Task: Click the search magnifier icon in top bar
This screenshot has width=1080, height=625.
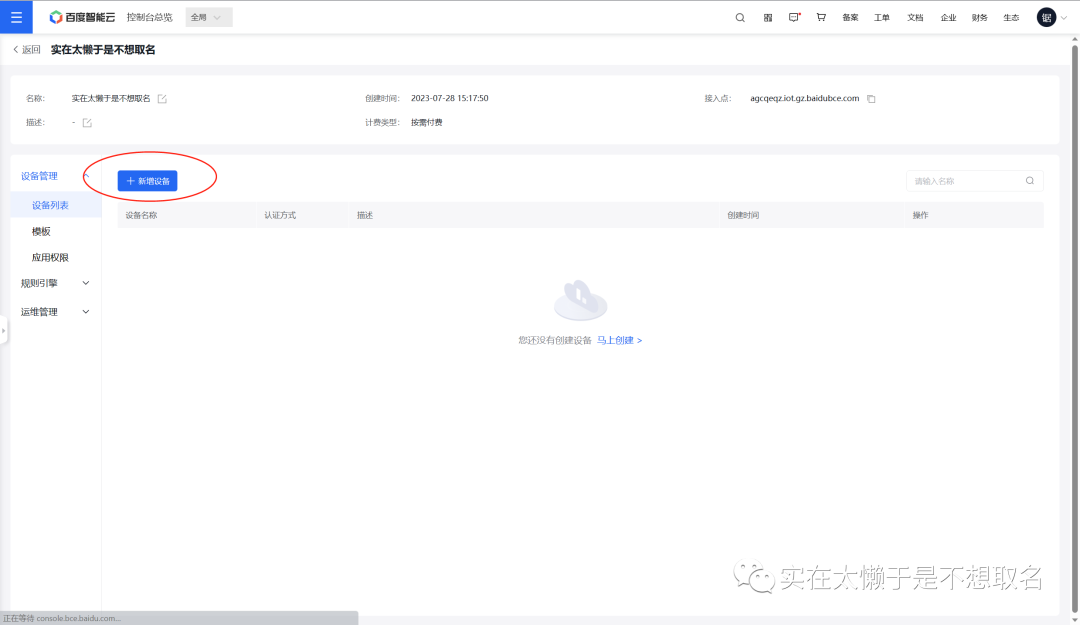Action: [740, 17]
